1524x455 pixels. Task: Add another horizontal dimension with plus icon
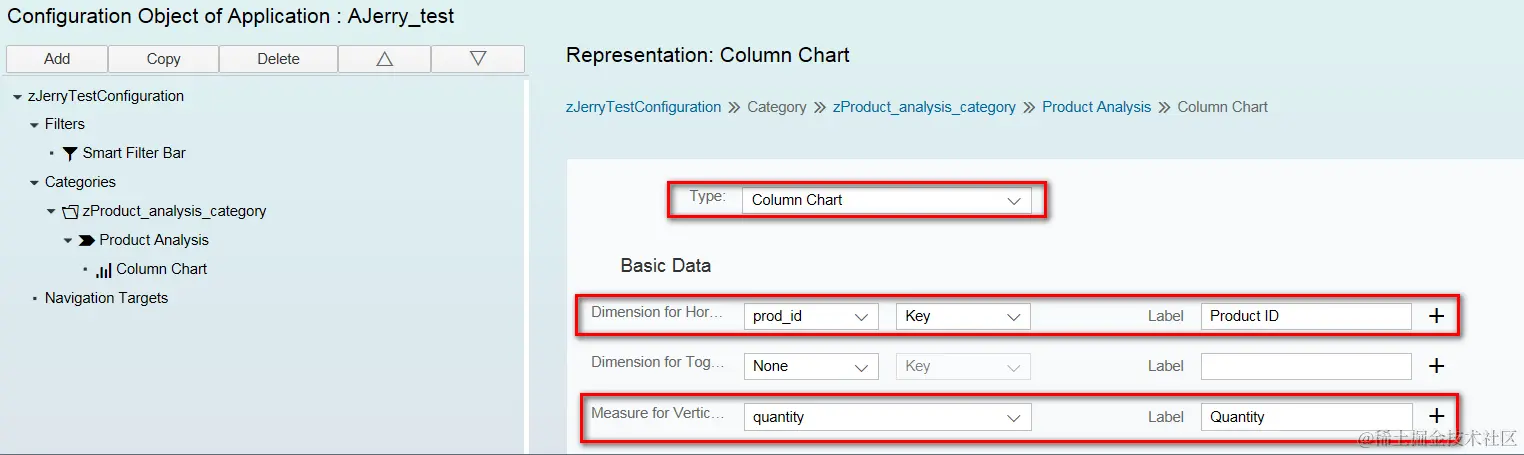point(1436,316)
